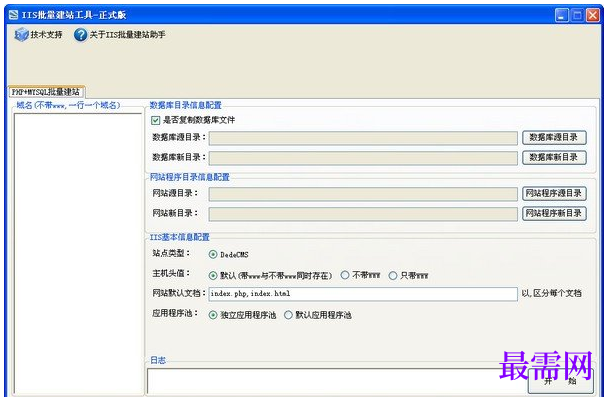
Task: Select 独立应用程序池 radio option
Action: (213, 315)
